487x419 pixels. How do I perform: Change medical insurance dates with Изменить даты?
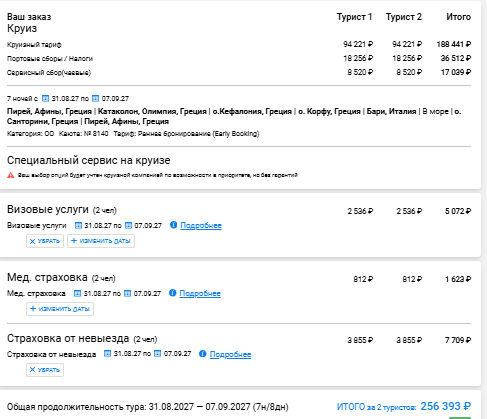coord(60,309)
